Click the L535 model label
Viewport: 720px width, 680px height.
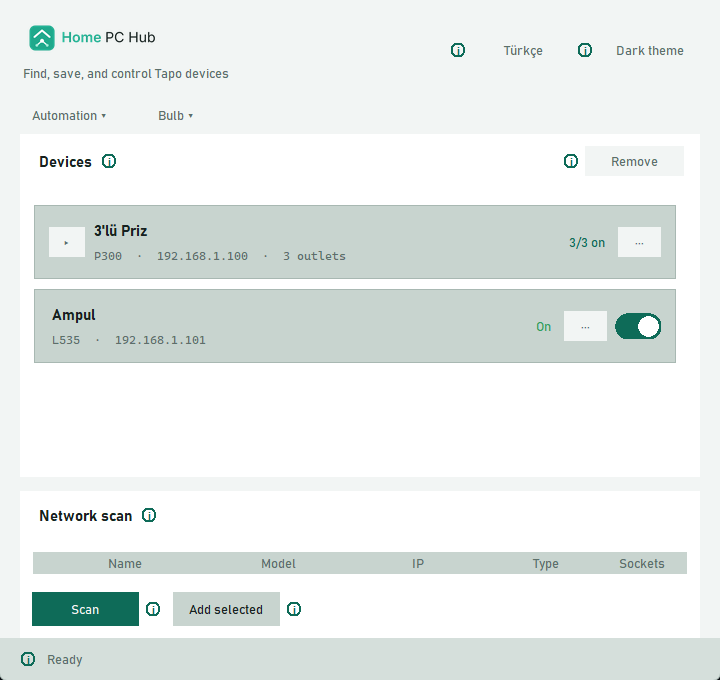click(66, 340)
